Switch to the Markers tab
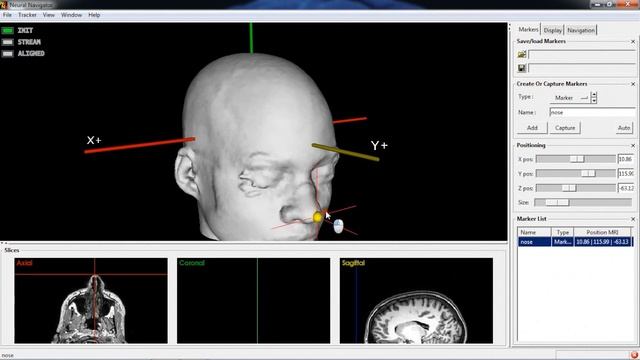 click(528, 30)
